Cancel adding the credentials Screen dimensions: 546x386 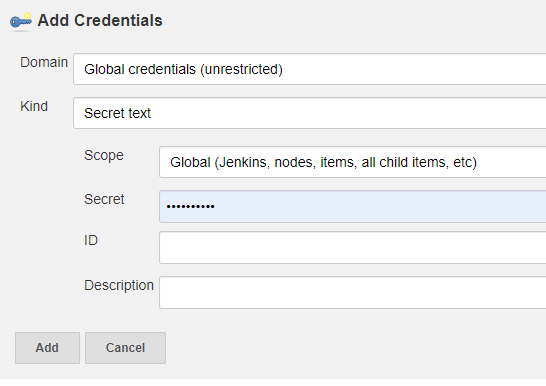pos(125,348)
